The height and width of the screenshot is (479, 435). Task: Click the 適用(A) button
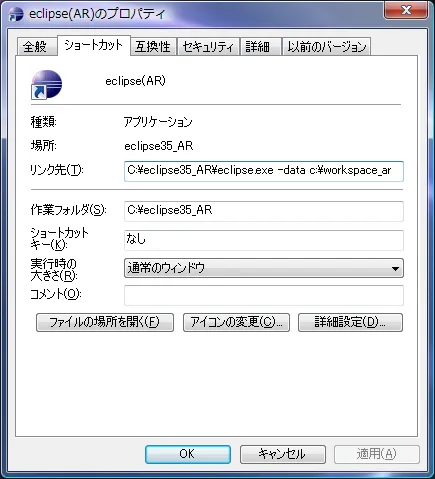tap(377, 454)
